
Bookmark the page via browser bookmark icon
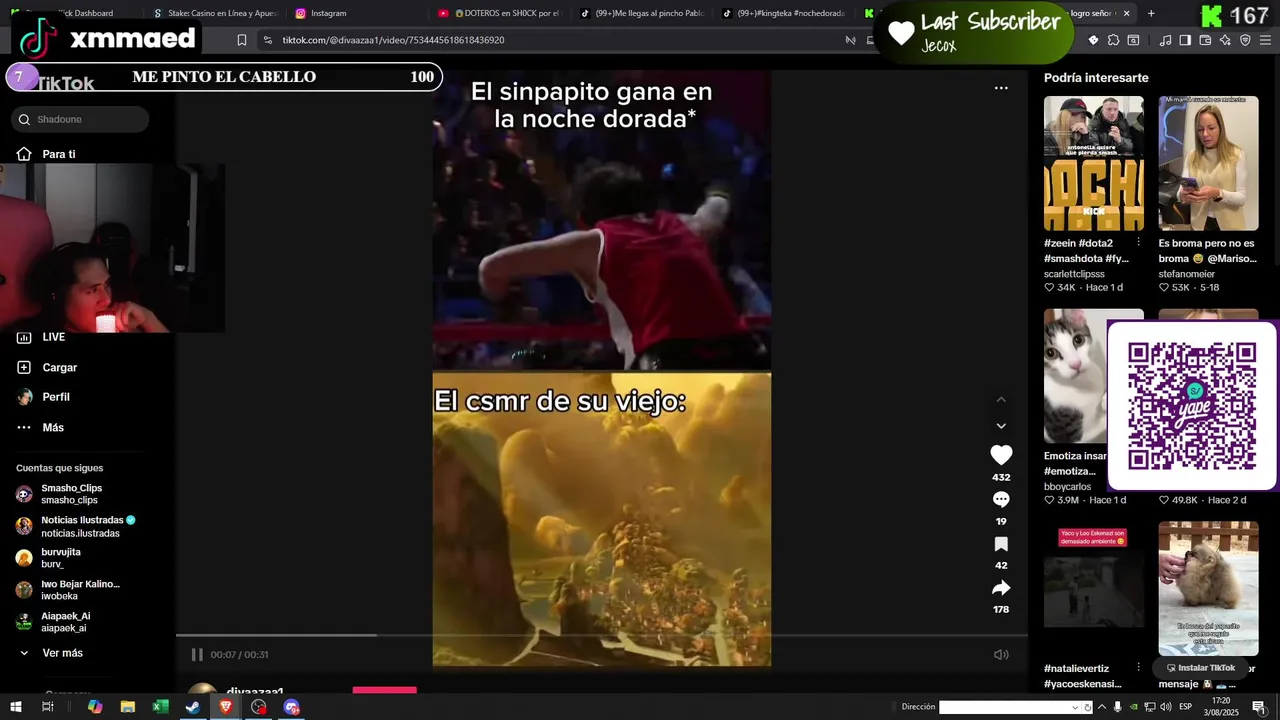242,40
